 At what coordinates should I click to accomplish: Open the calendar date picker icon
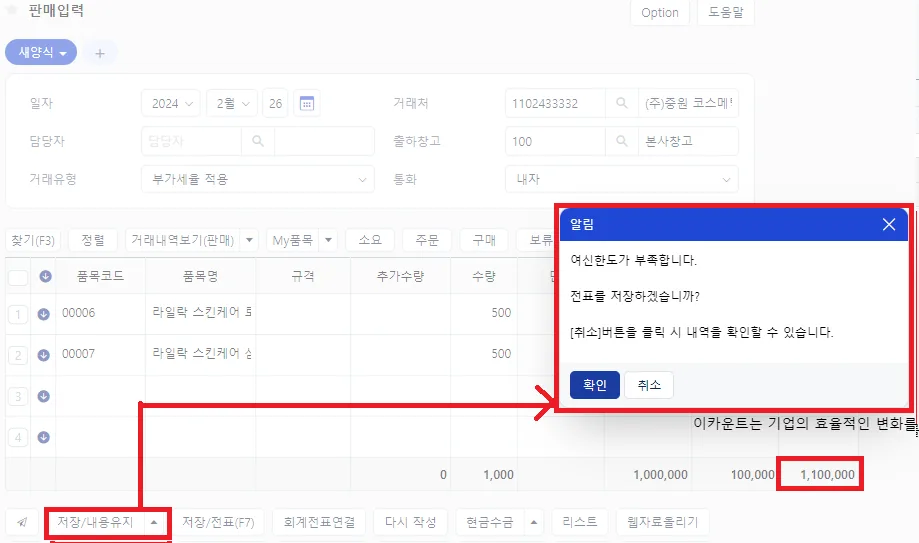[x=307, y=104]
